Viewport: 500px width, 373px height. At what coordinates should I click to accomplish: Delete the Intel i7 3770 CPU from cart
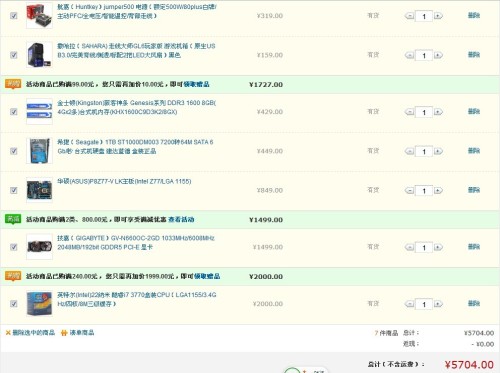point(474,303)
